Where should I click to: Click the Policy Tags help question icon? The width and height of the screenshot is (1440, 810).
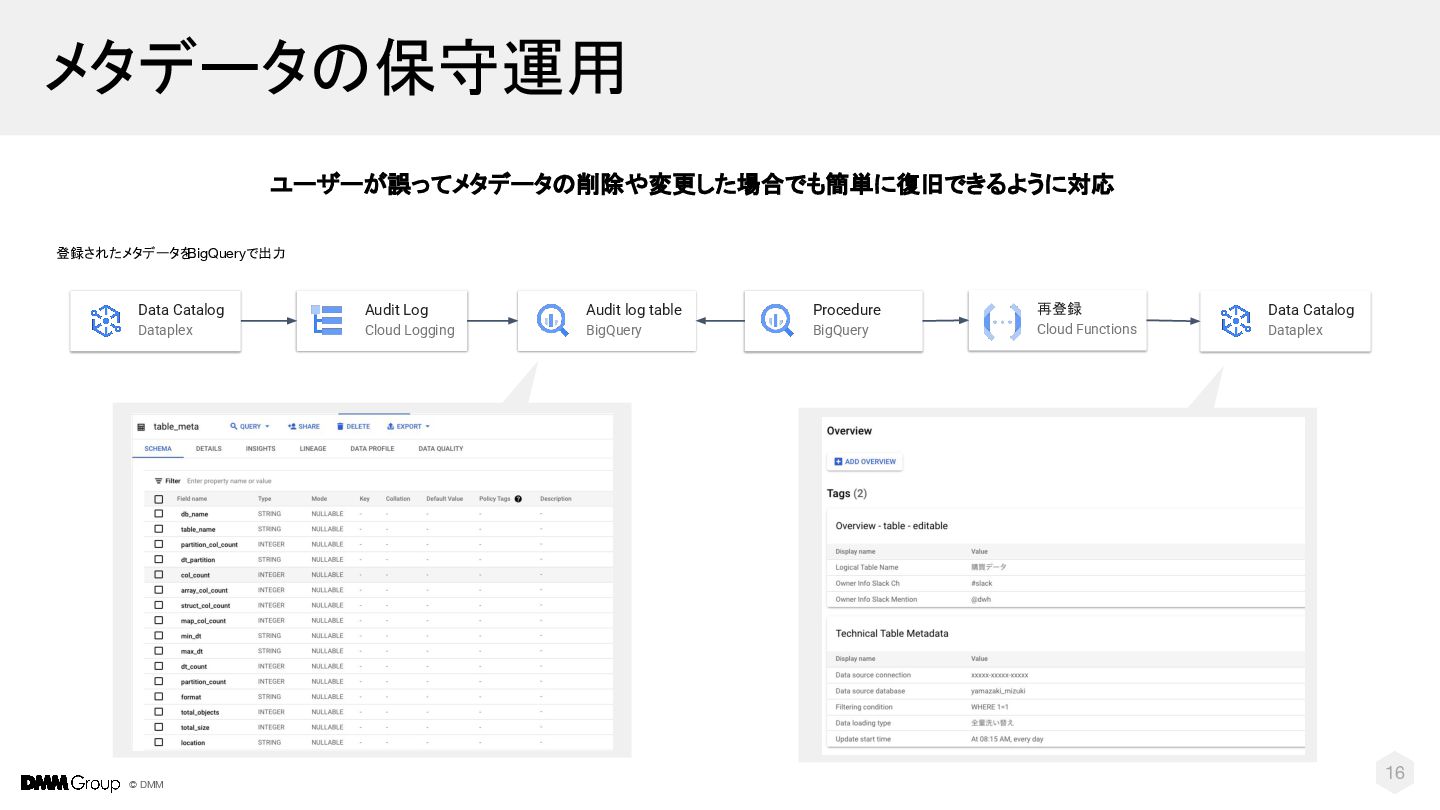tap(518, 499)
